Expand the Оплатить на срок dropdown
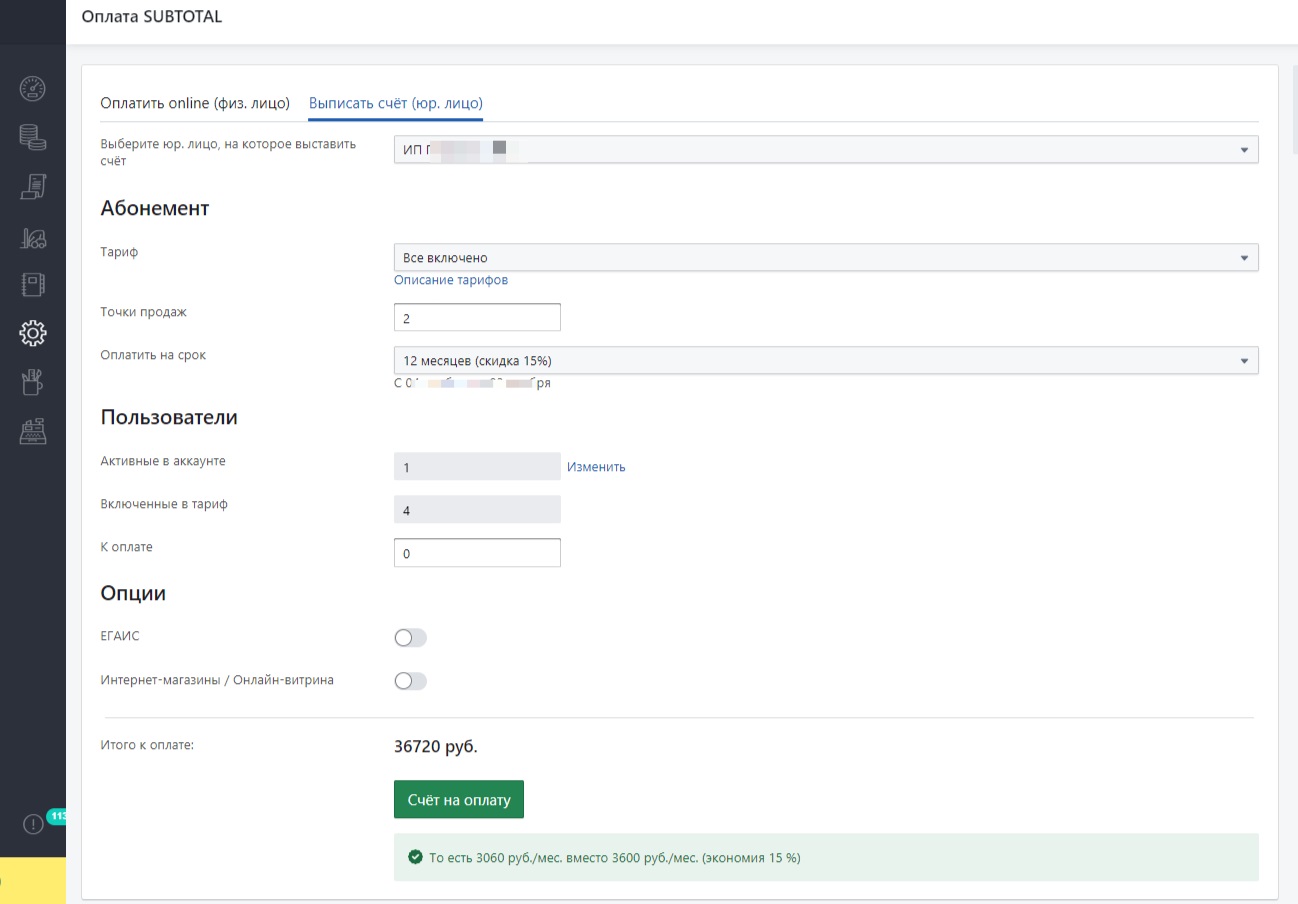1298x904 pixels. click(x=826, y=360)
